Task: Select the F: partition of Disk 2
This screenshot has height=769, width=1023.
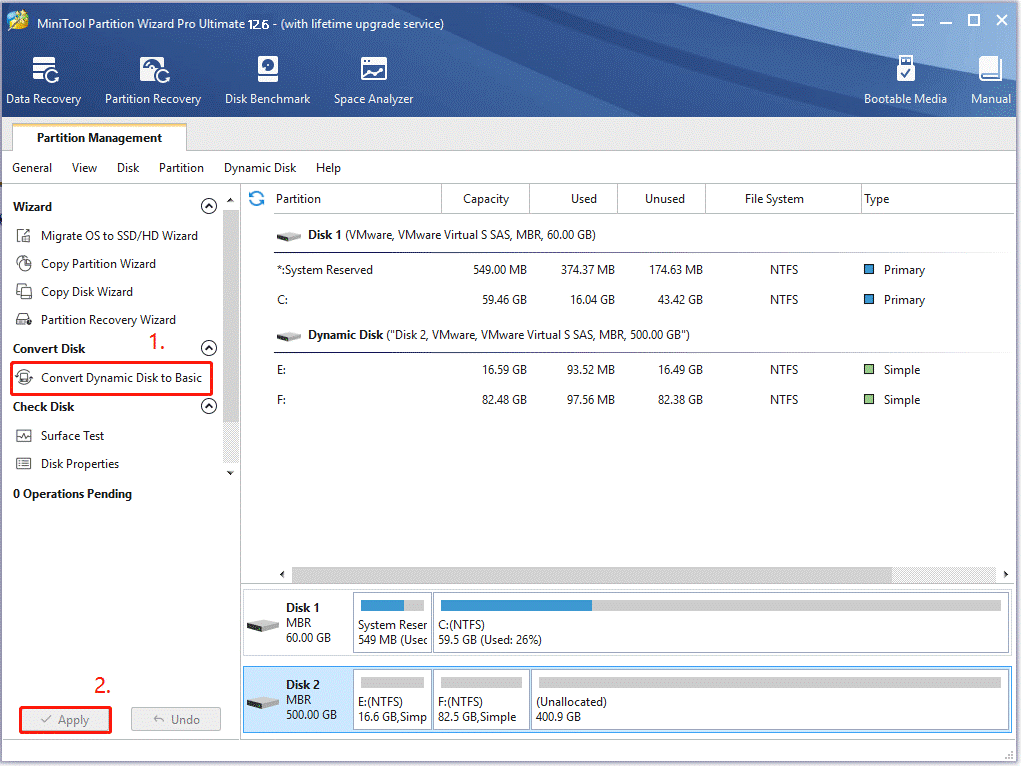Action: click(x=481, y=699)
